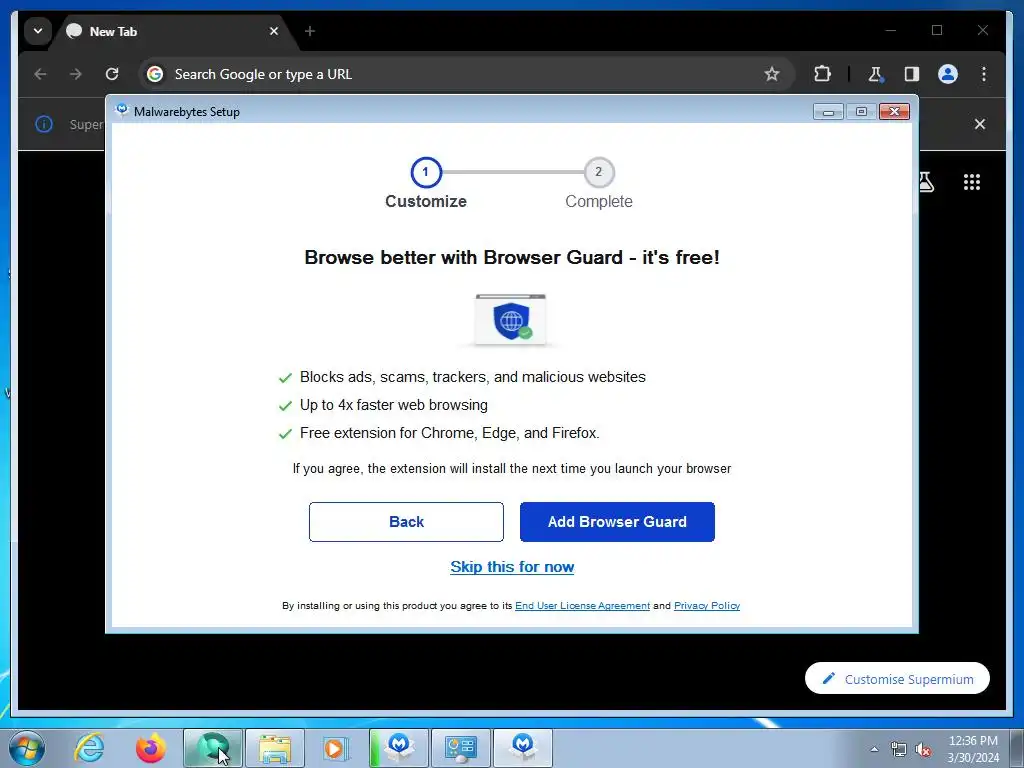This screenshot has width=1024, height=768.
Task: Launch Firefox from taskbar
Action: coord(151,748)
